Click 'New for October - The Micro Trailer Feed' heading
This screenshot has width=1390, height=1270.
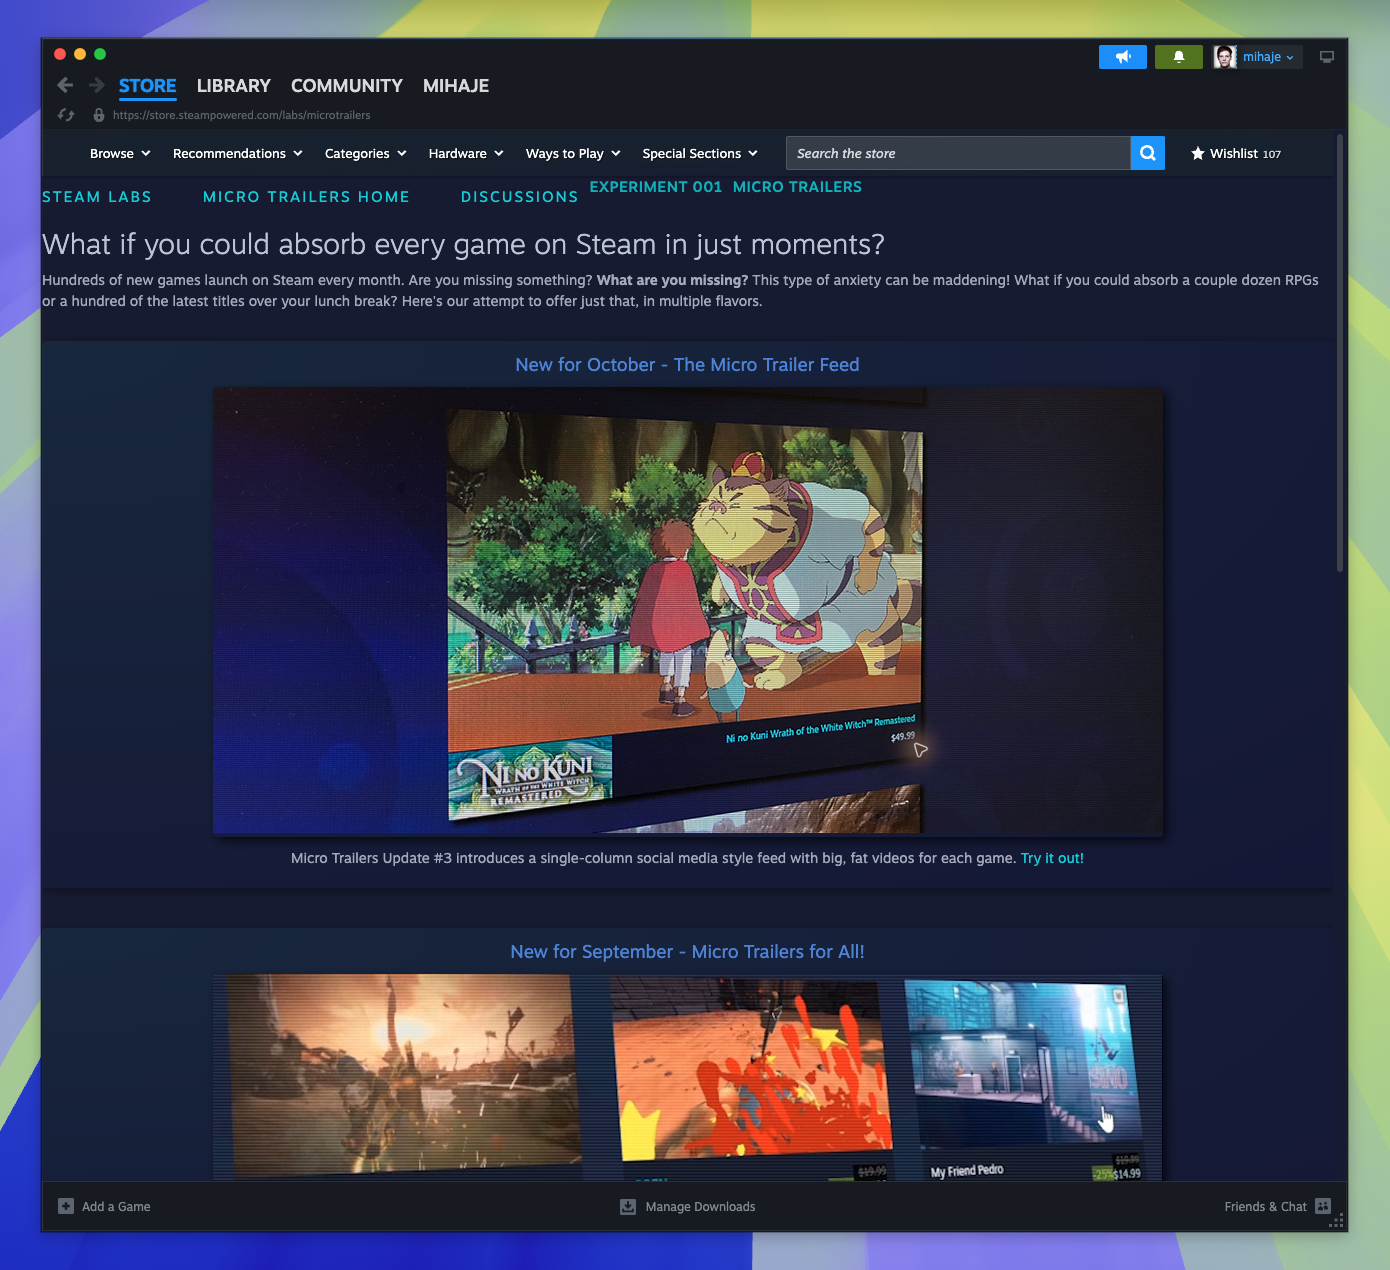687,365
